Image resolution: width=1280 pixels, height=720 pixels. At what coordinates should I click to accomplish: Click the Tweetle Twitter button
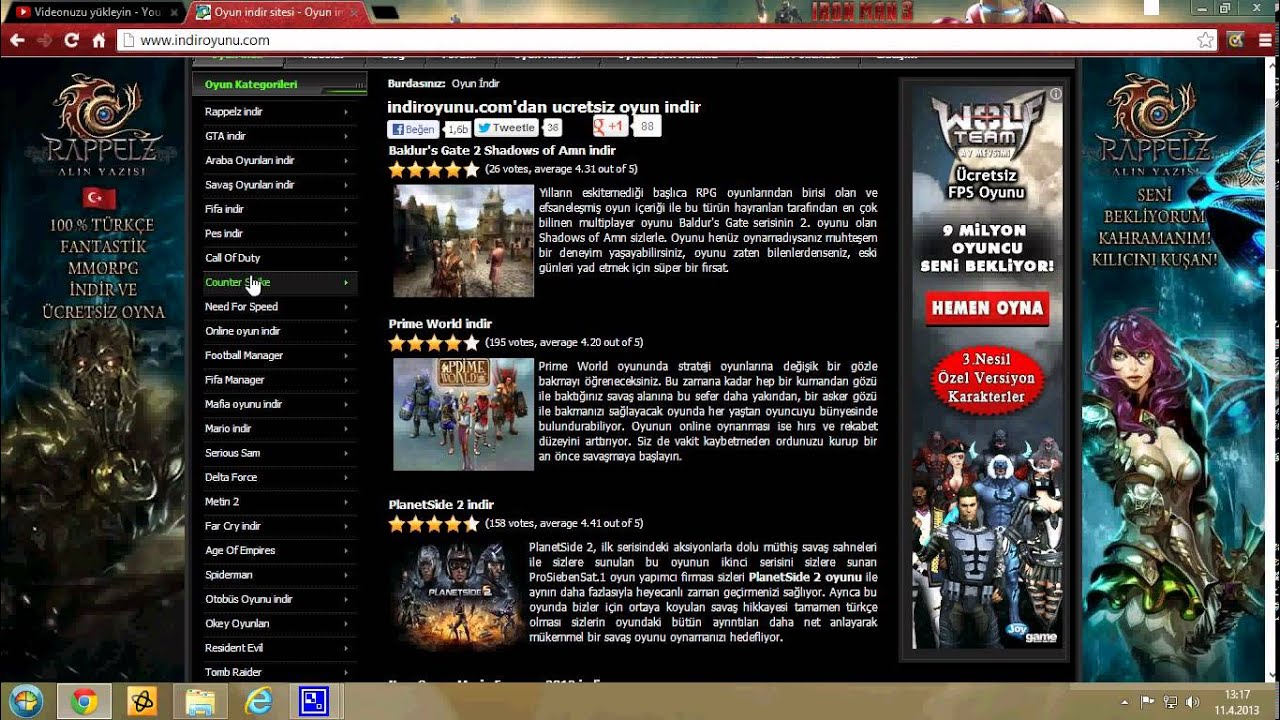[507, 128]
